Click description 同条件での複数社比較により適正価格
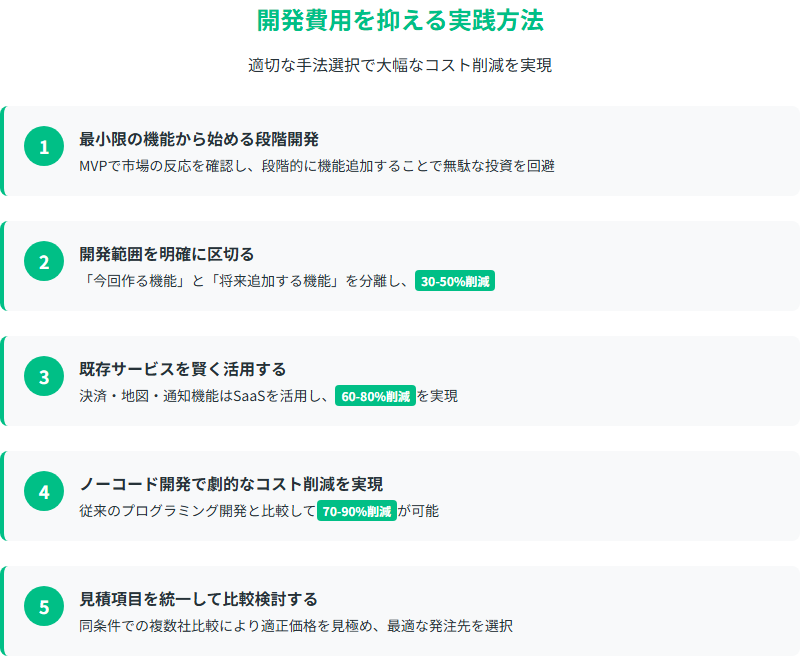 [x=296, y=626]
